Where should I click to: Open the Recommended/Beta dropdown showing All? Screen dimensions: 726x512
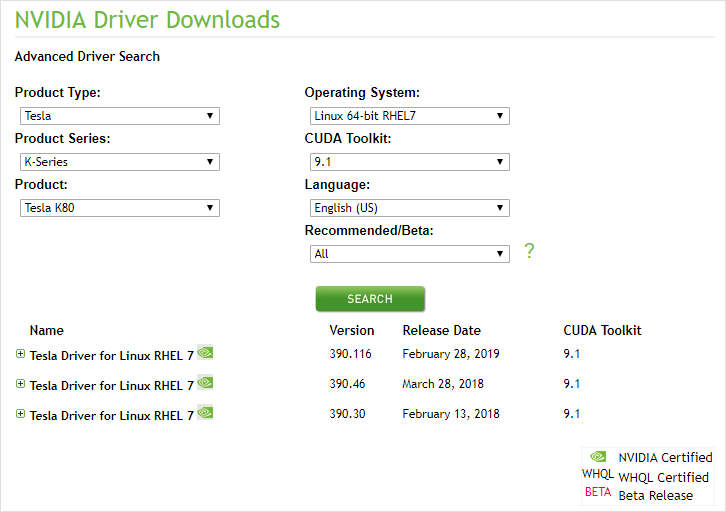click(x=410, y=254)
